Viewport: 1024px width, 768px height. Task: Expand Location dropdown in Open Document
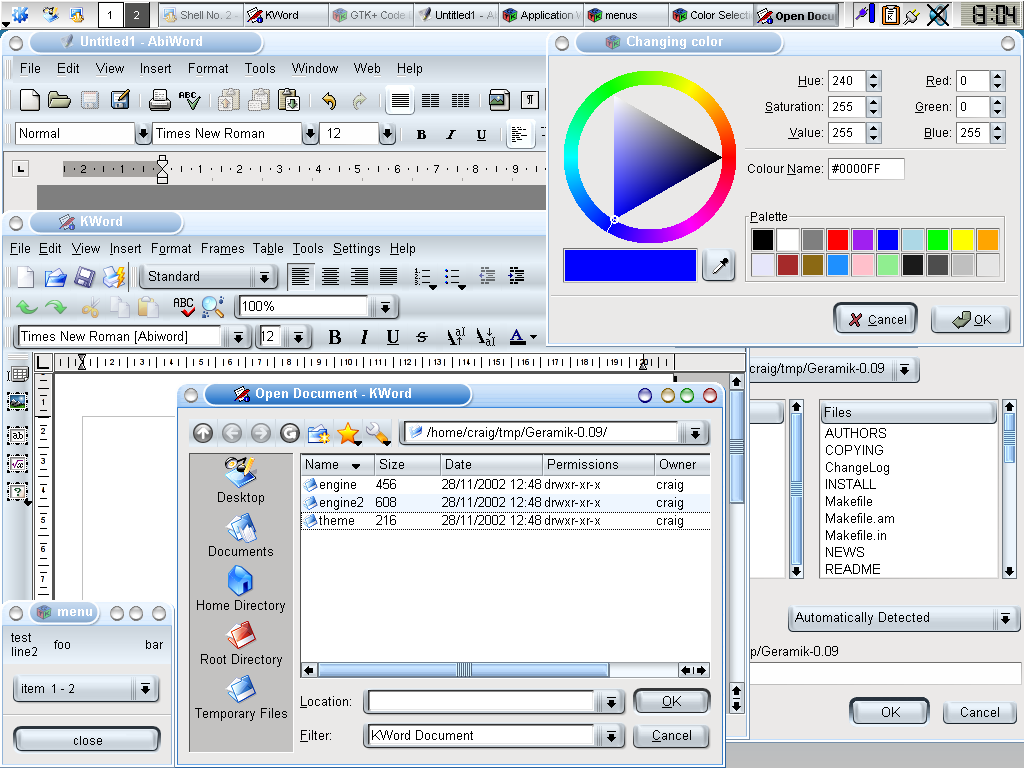tap(611, 702)
